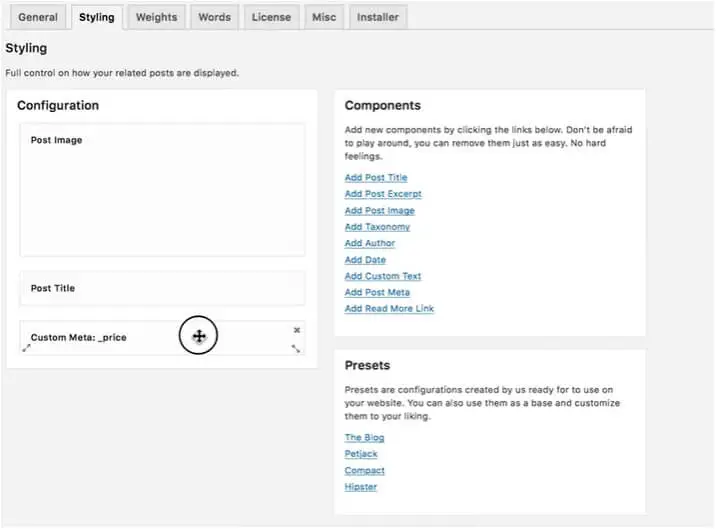Choose the Hipster preset

(x=361, y=487)
